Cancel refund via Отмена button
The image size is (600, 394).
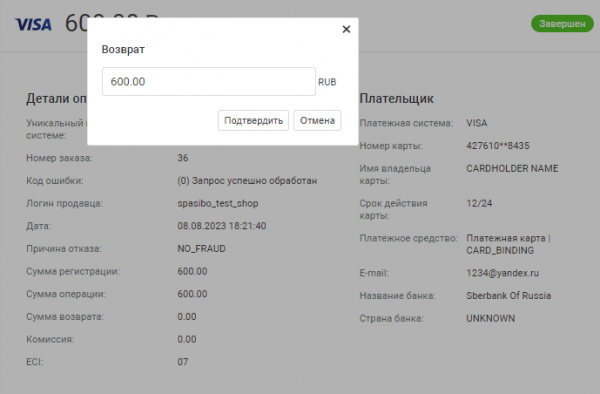[x=317, y=120]
